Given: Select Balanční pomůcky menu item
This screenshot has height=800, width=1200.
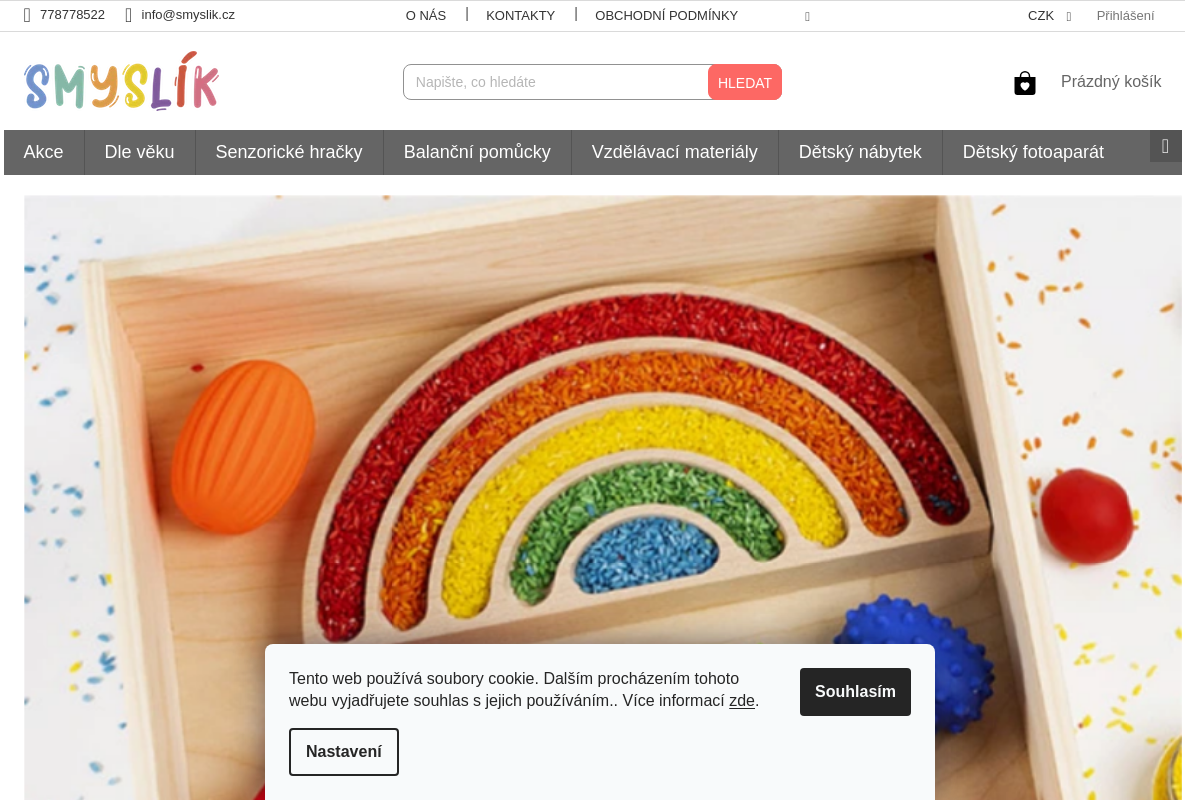Looking at the screenshot, I should click(x=477, y=152).
